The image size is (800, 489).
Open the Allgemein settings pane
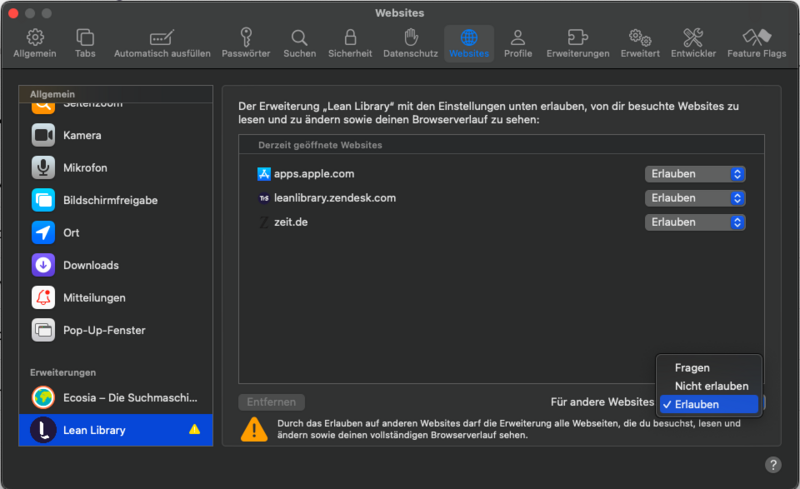(35, 43)
